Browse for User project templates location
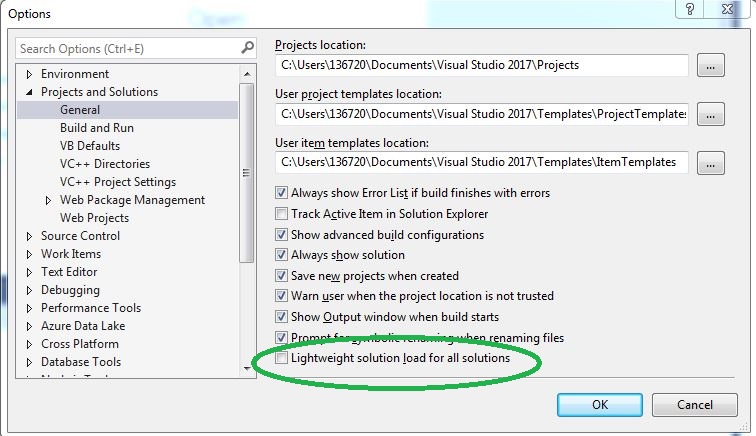 710,114
